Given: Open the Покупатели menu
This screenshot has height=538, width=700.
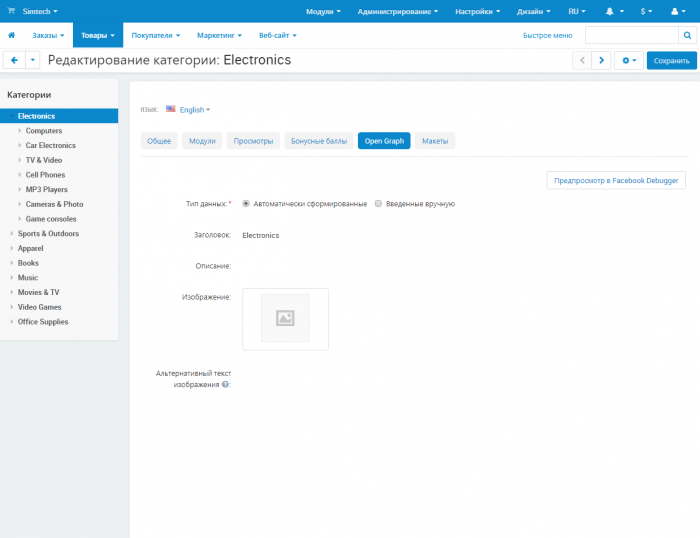Looking at the screenshot, I should 155,35.
